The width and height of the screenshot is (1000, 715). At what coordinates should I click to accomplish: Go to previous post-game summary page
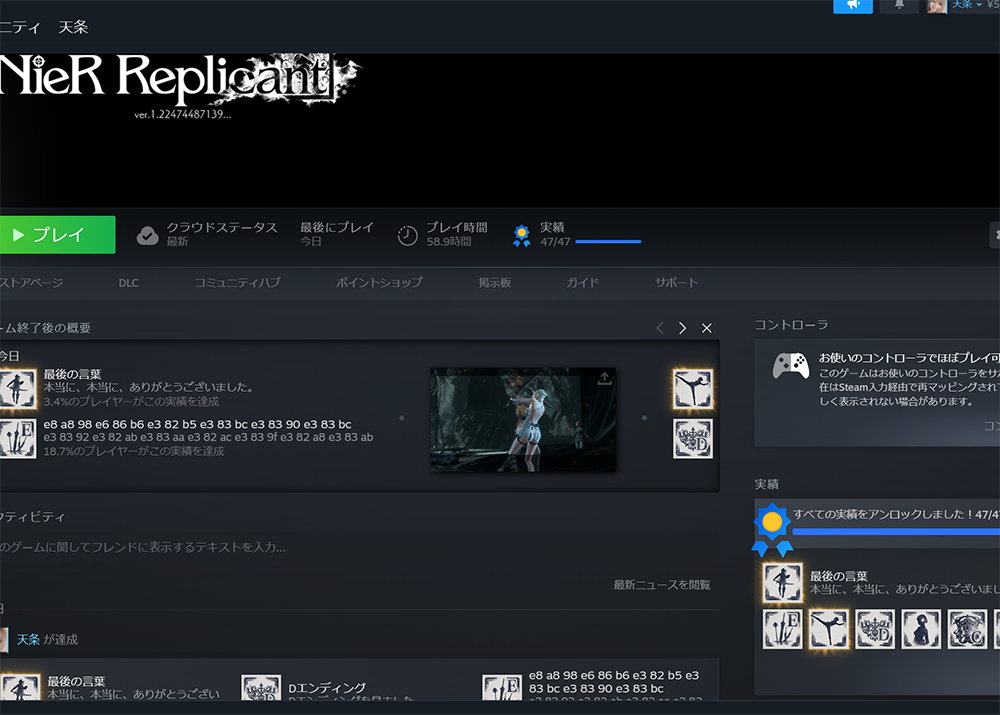(x=660, y=328)
